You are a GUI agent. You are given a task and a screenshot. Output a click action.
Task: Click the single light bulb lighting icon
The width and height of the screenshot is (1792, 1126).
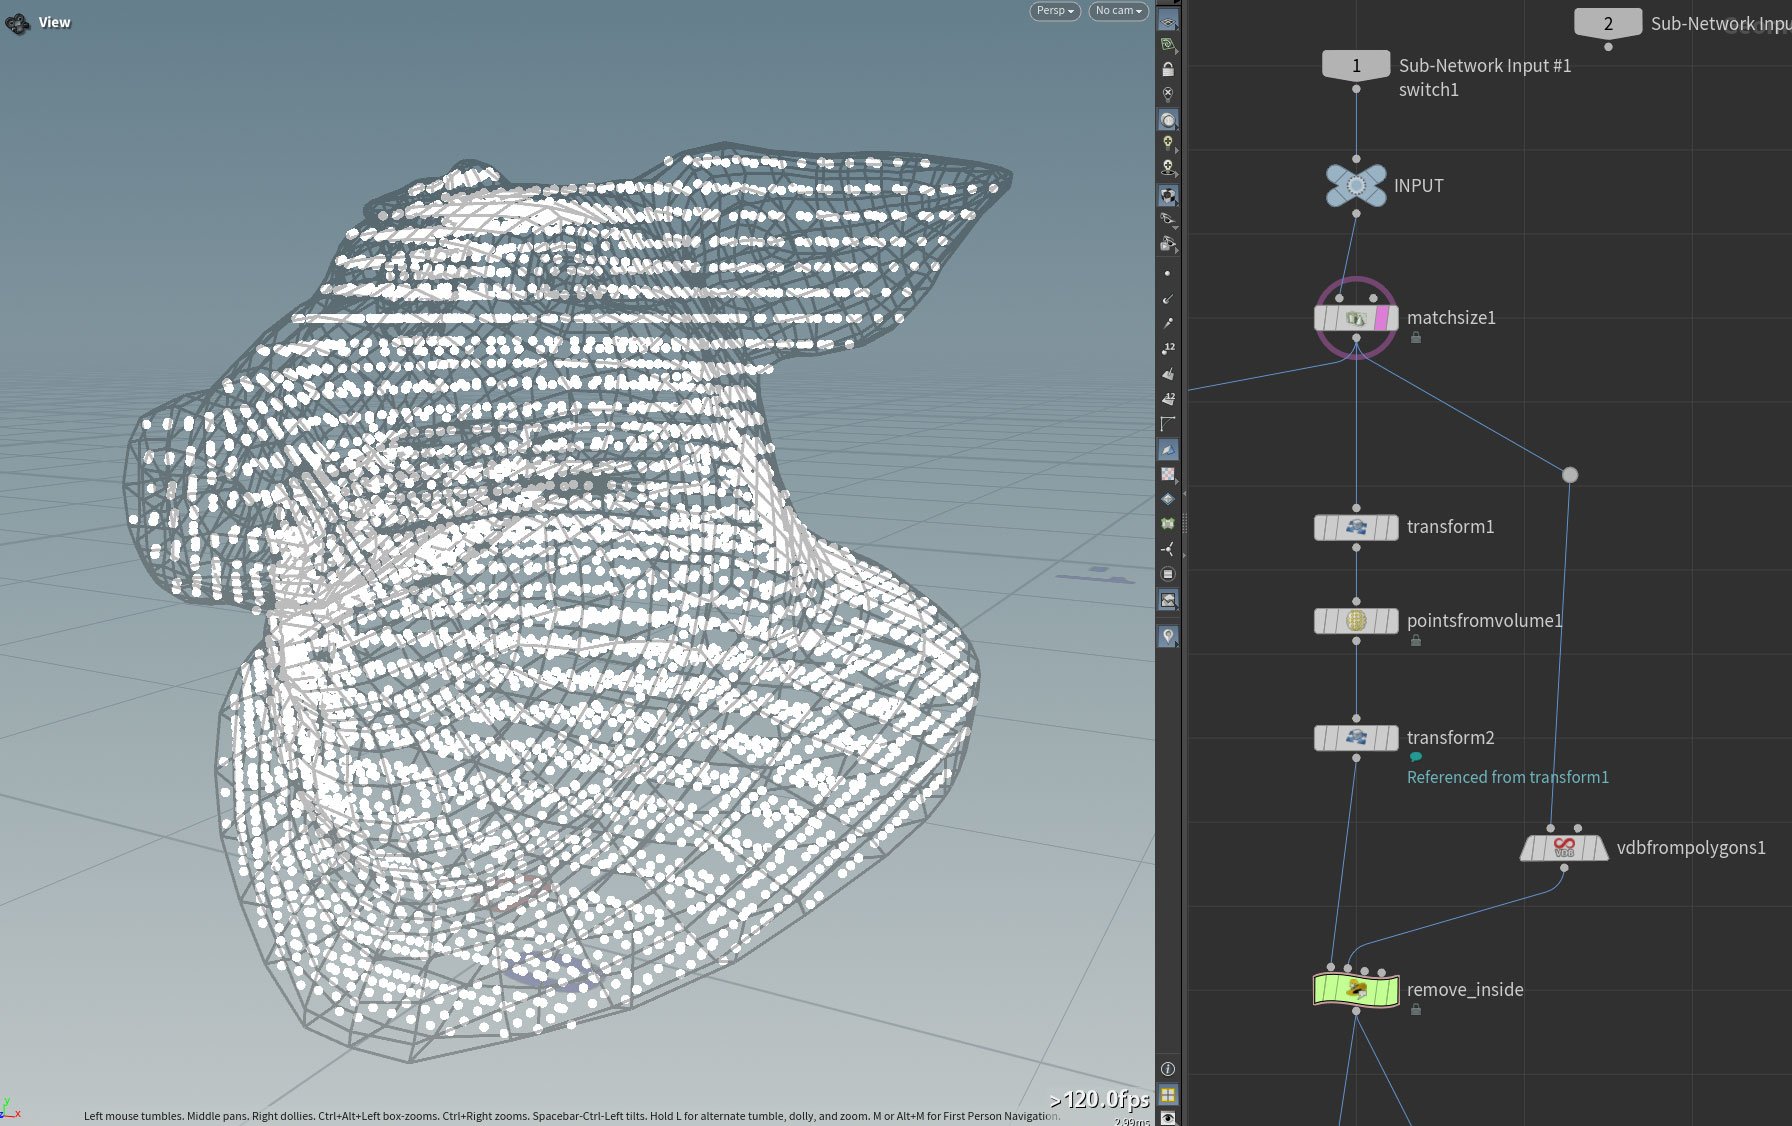1168,144
